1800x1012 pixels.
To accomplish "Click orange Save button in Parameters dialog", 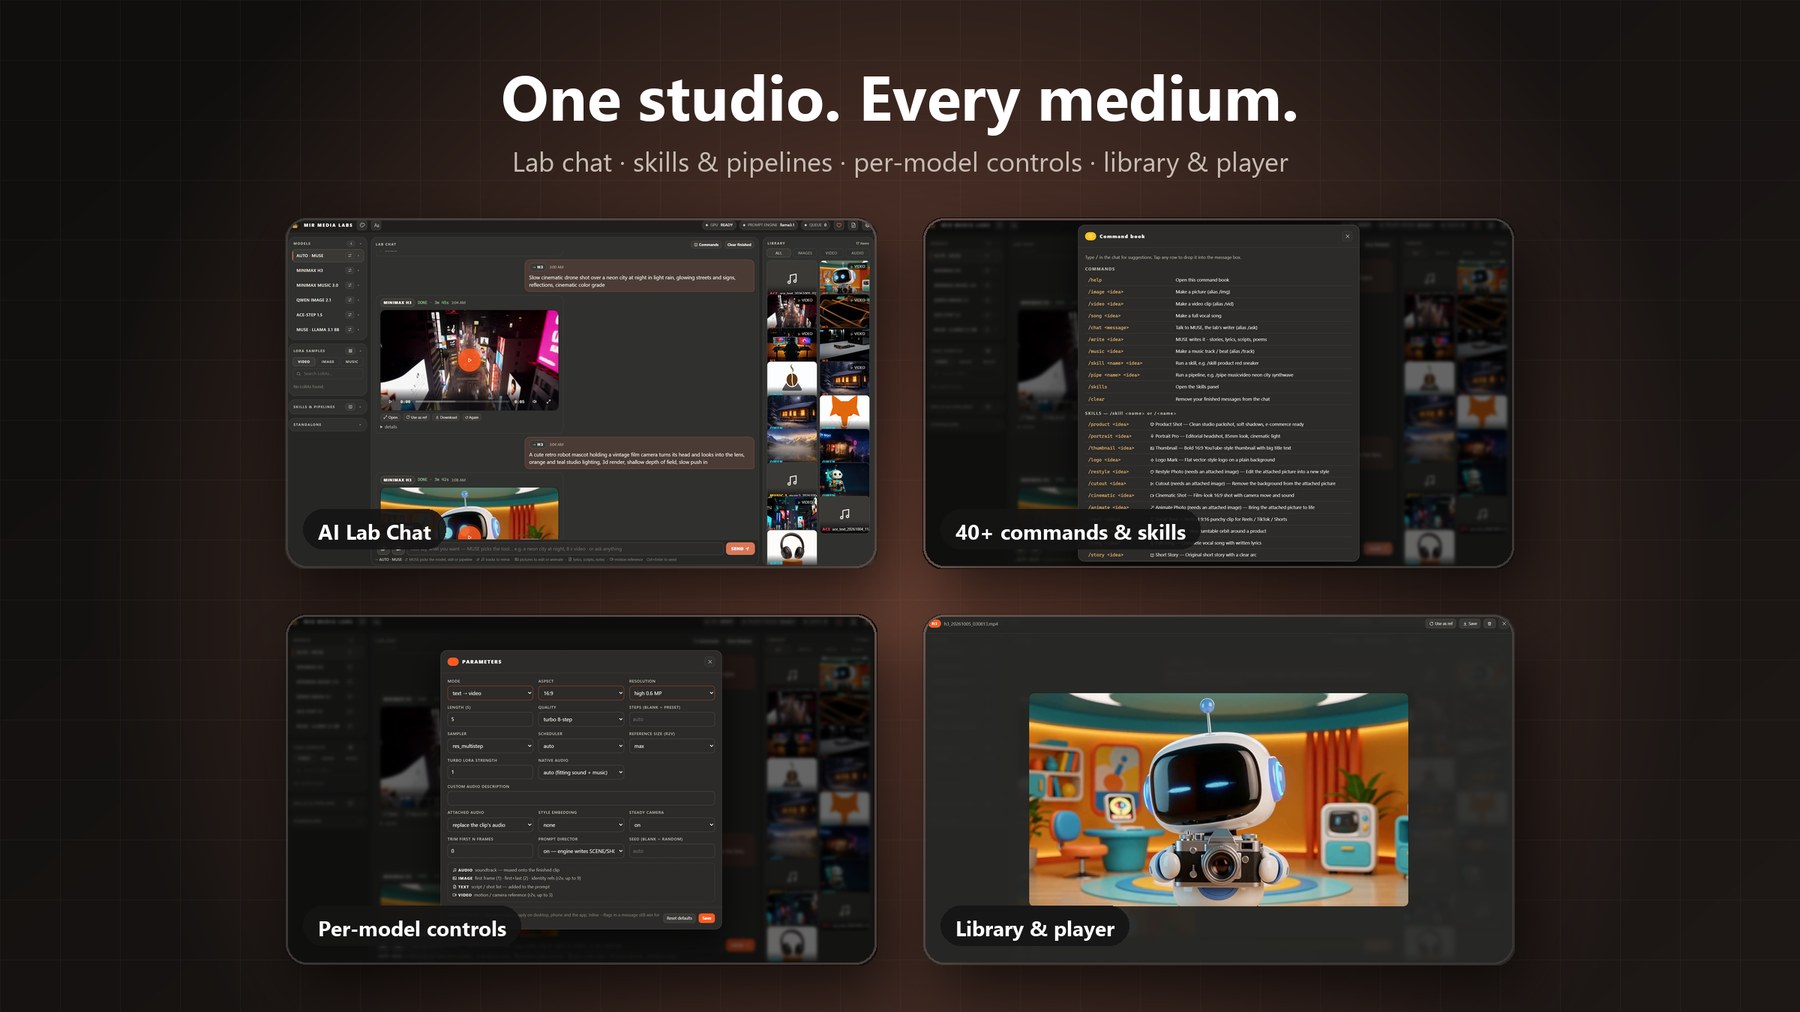I will point(707,918).
